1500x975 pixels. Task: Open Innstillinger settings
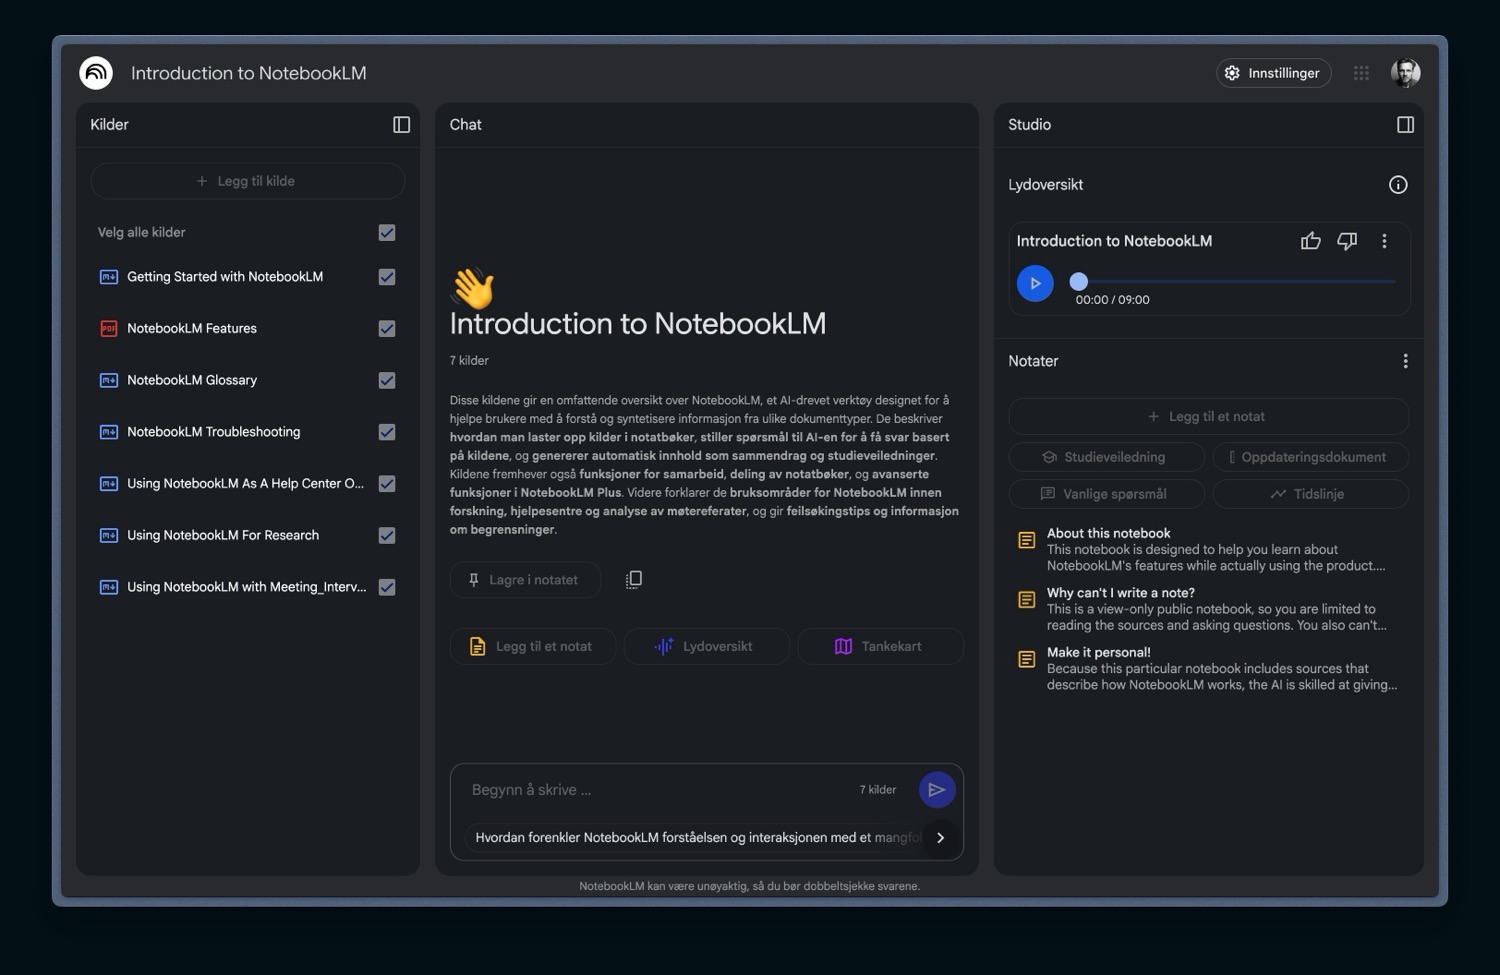tap(1273, 73)
